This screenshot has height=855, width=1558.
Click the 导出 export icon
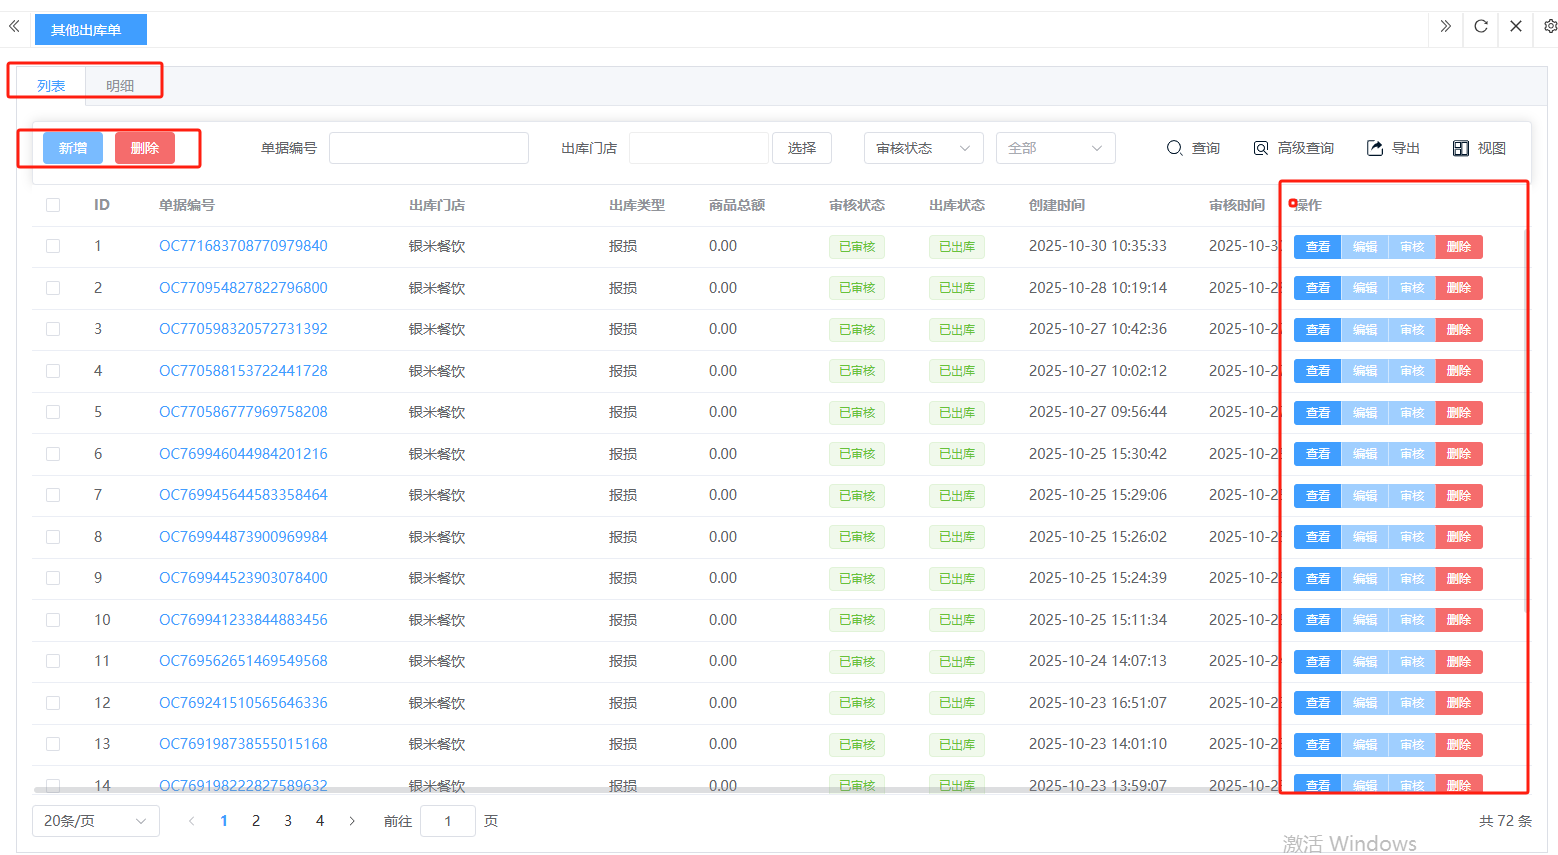pos(1375,148)
